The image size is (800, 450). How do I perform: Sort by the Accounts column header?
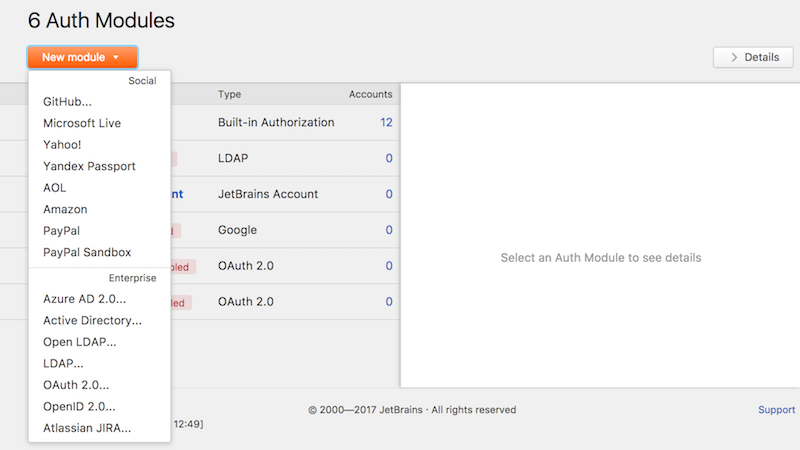tap(370, 94)
